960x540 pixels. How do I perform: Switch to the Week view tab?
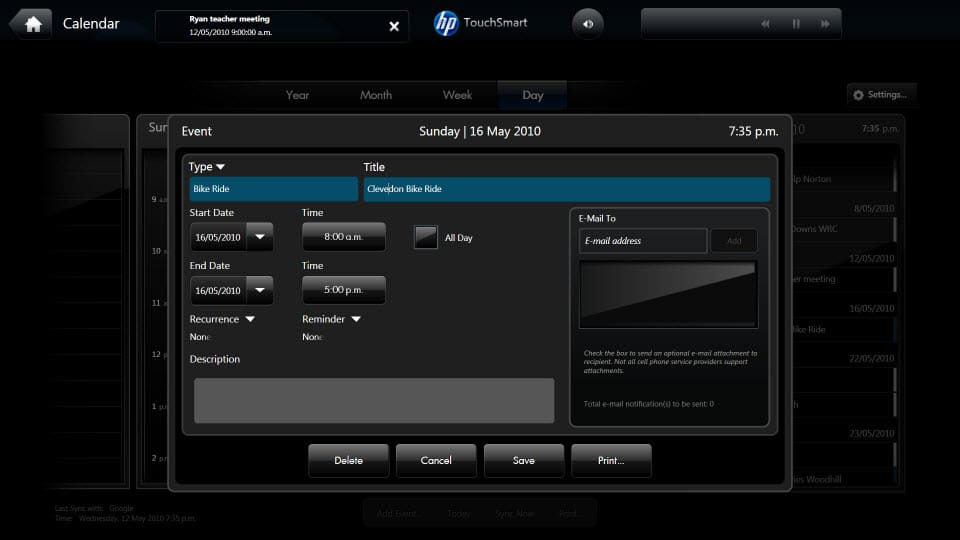[457, 95]
